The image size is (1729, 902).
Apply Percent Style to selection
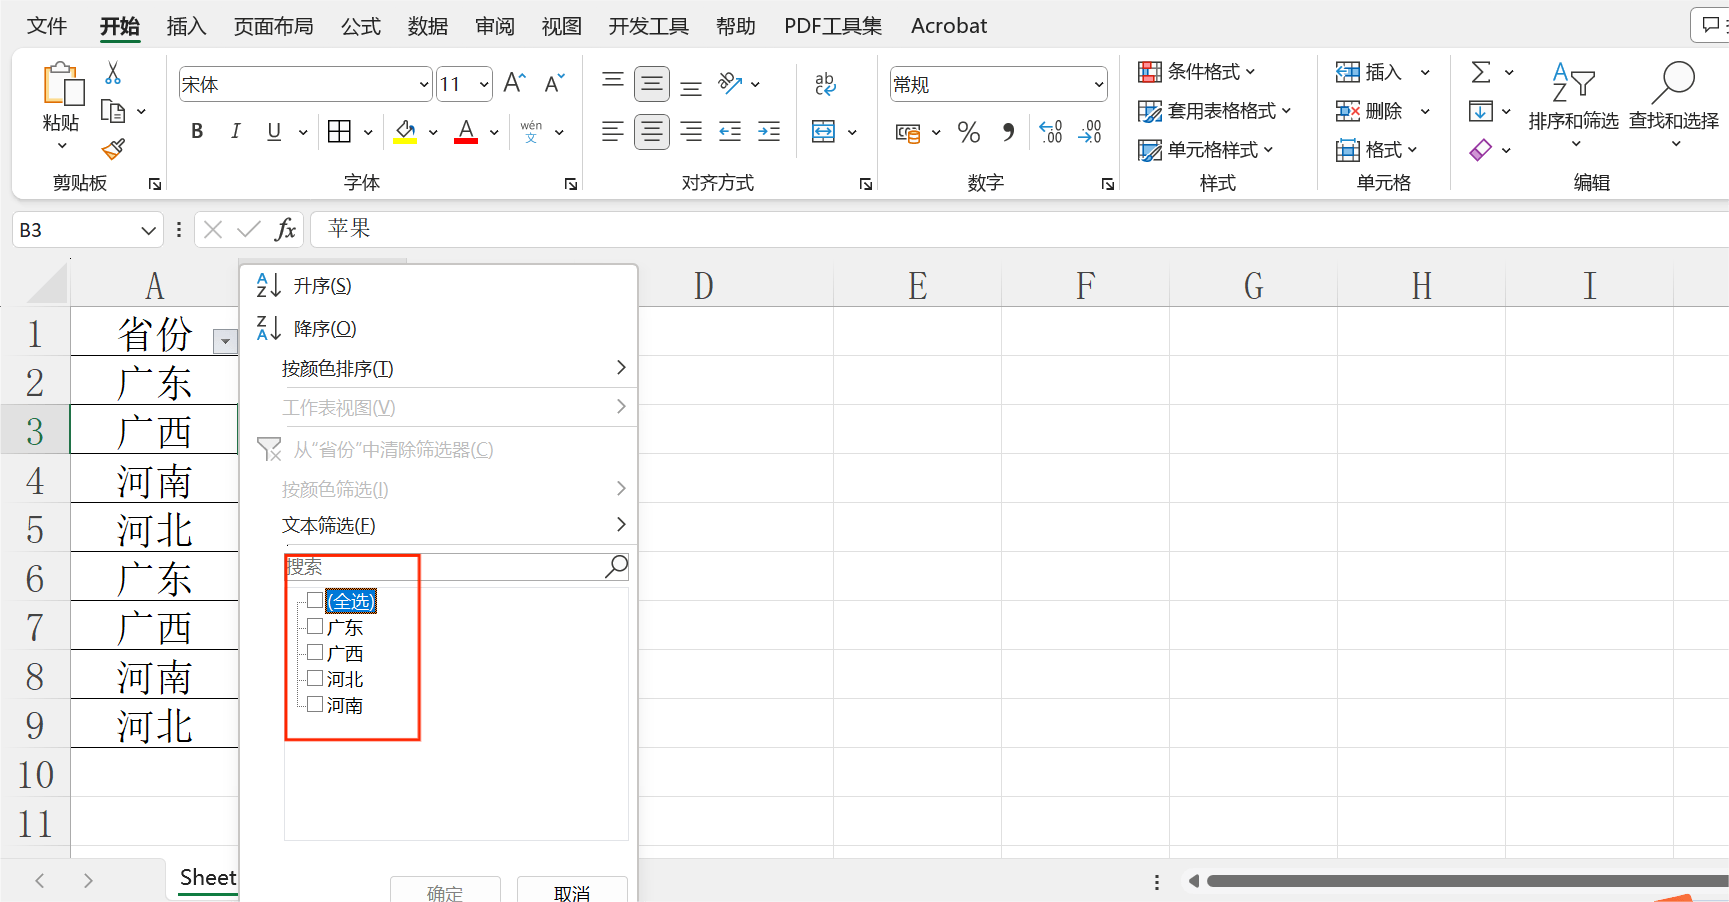pos(967,131)
